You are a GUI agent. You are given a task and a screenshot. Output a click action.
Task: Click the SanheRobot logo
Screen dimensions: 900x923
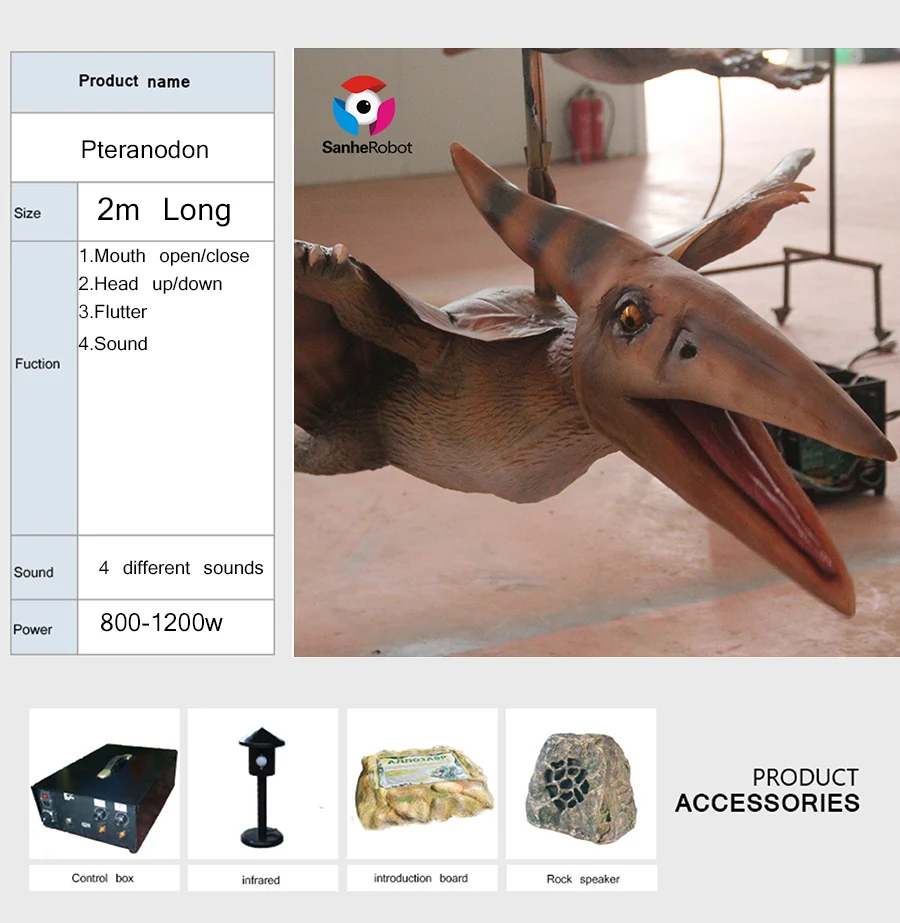367,115
